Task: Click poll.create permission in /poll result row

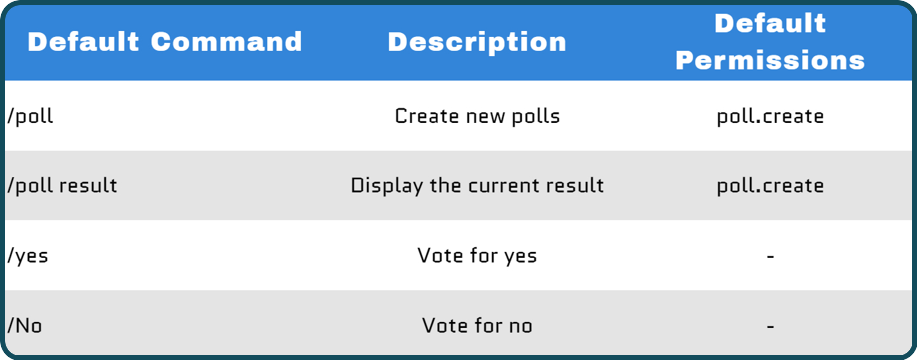Action: (770, 186)
